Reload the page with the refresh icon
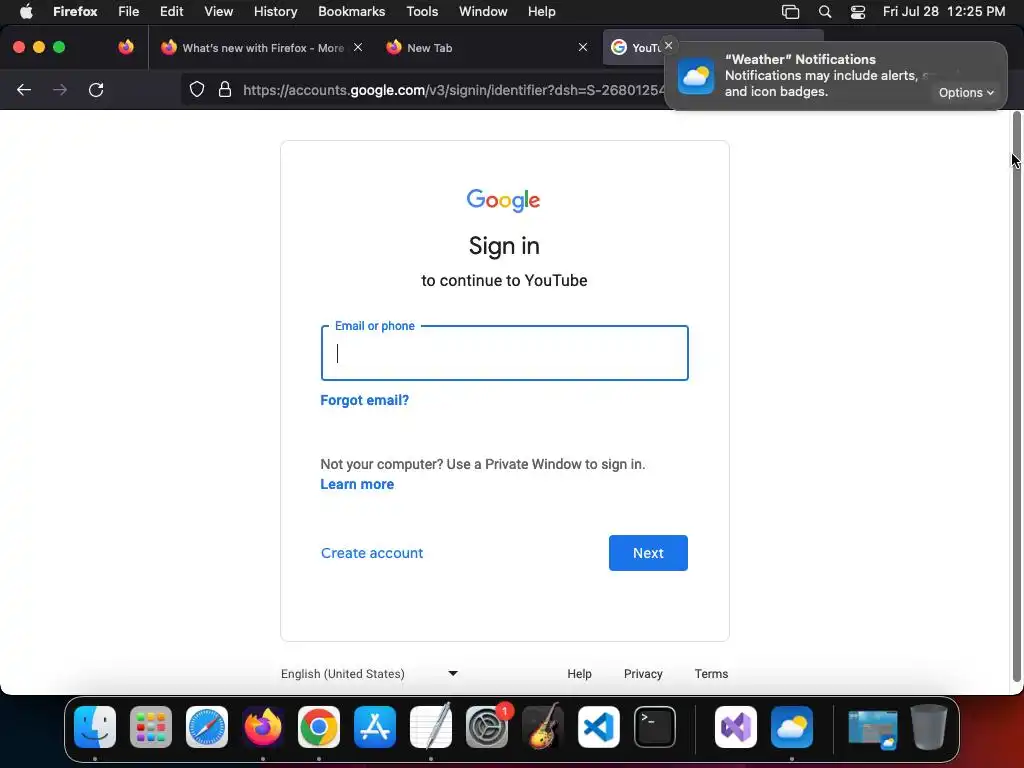 pyautogui.click(x=96, y=90)
